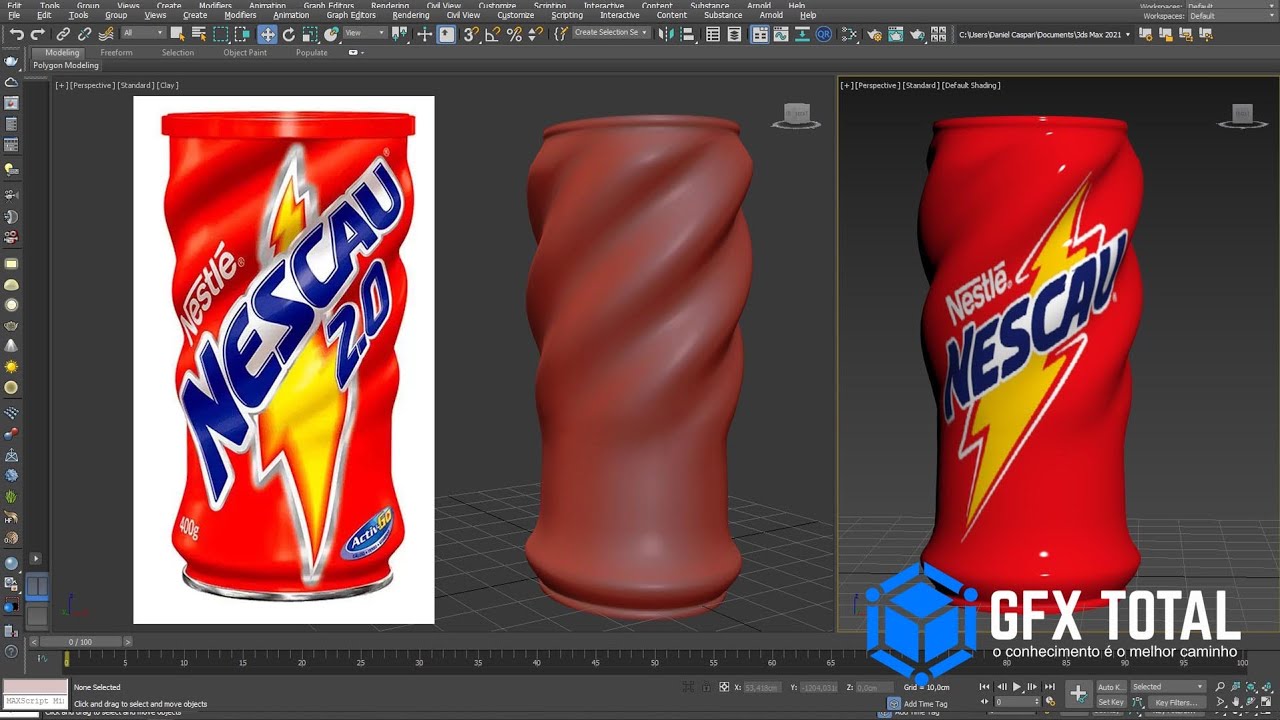Click the Select and Place tool

pyautogui.click(x=330, y=33)
